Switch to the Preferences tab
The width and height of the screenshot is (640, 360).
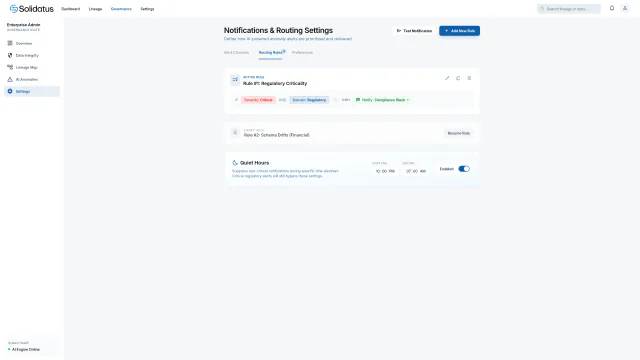[x=302, y=53]
